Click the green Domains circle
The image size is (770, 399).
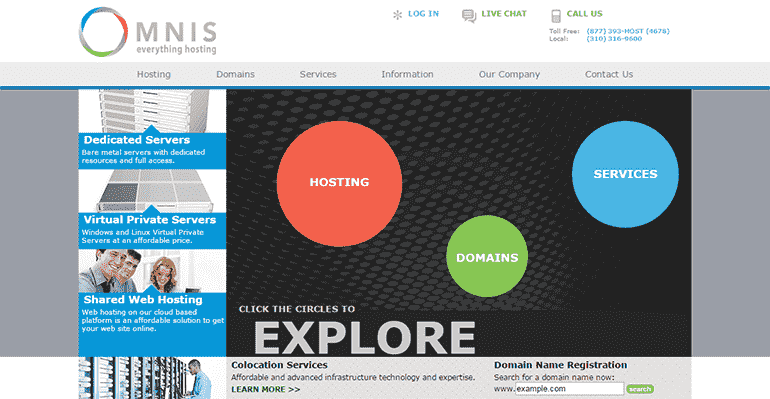click(487, 256)
